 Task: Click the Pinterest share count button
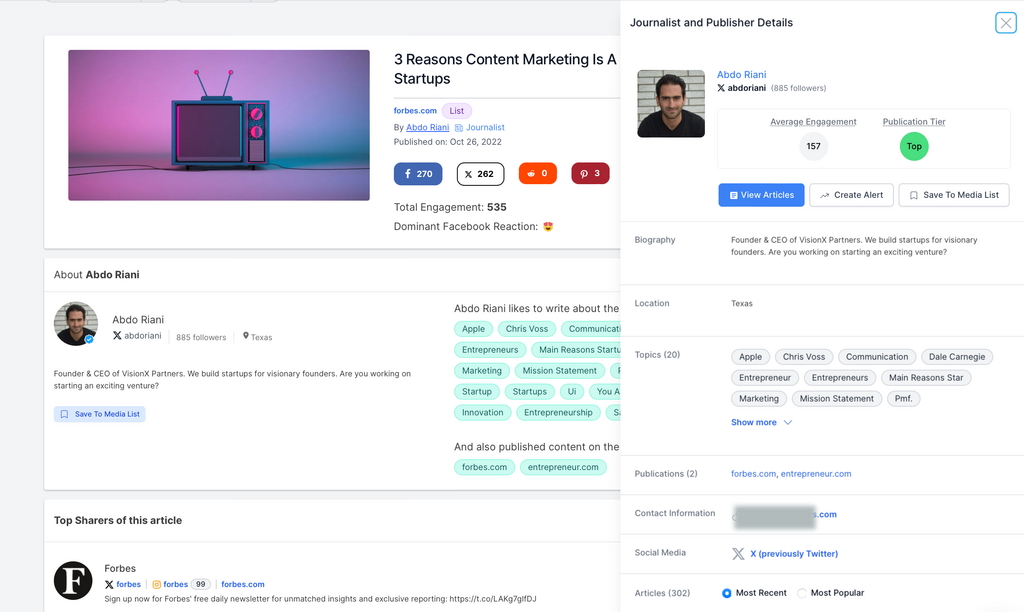coord(590,174)
